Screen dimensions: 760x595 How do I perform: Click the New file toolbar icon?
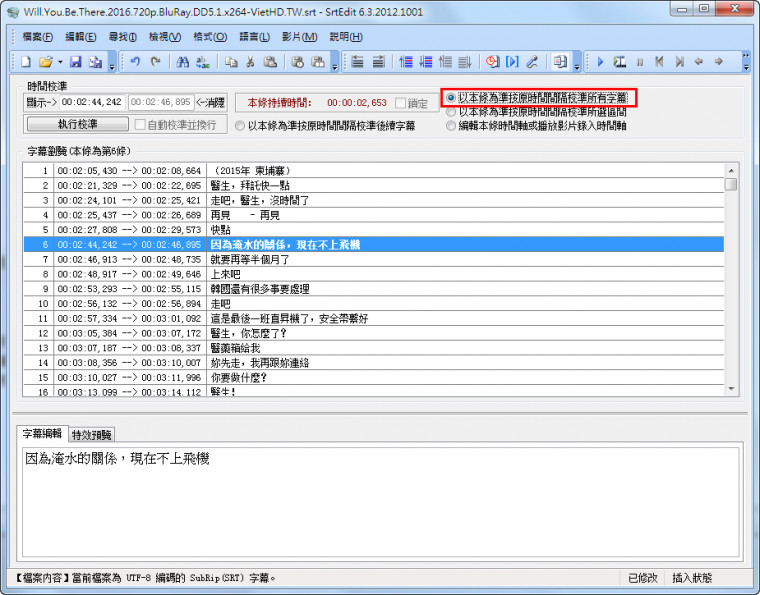[26, 62]
